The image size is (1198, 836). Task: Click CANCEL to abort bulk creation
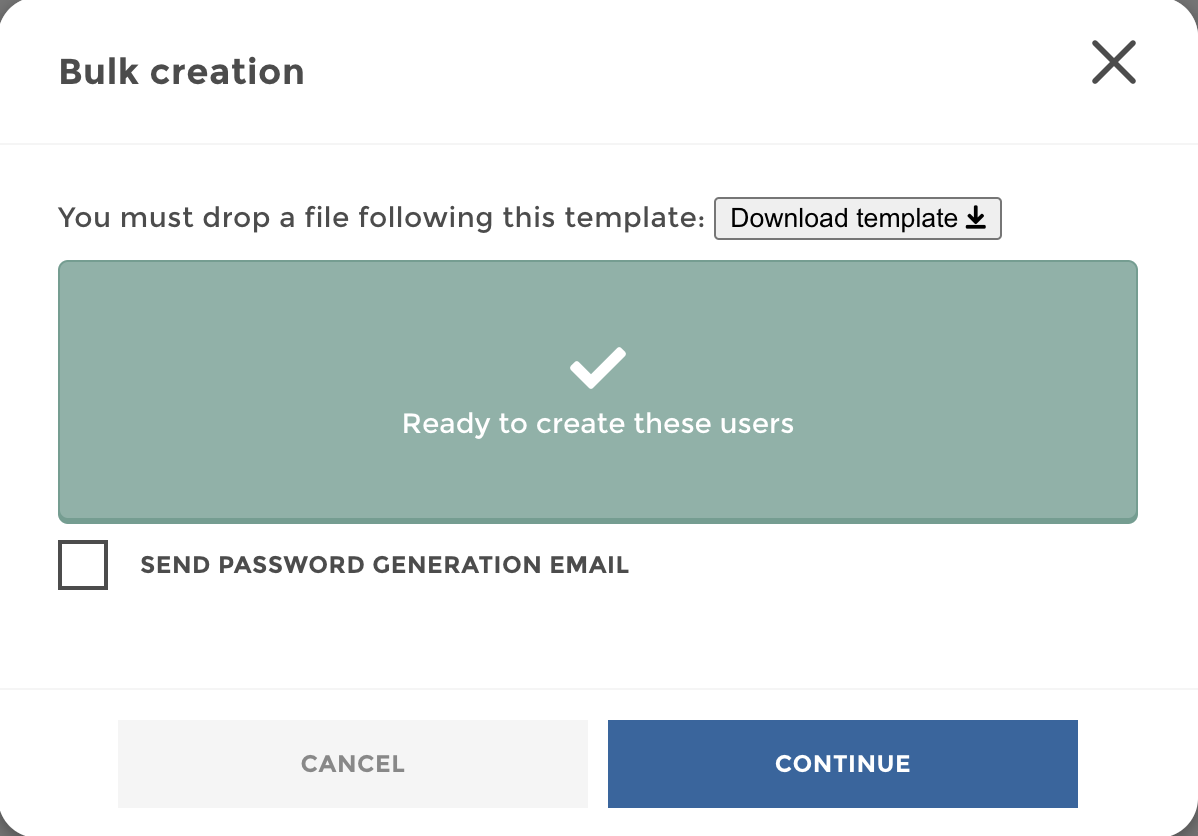coord(352,763)
